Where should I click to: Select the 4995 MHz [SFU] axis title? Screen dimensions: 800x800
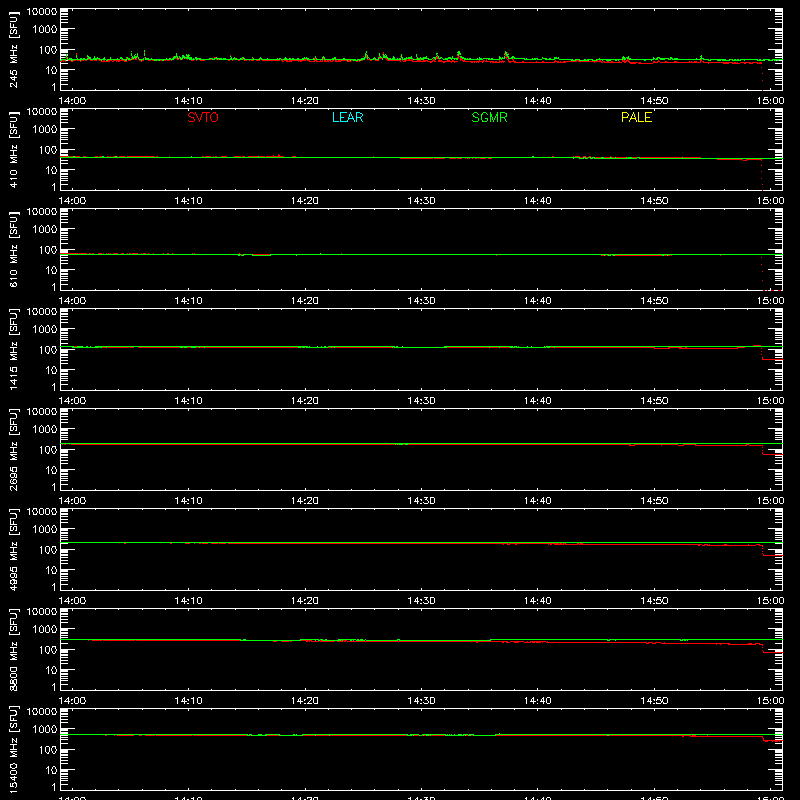(x=14, y=549)
